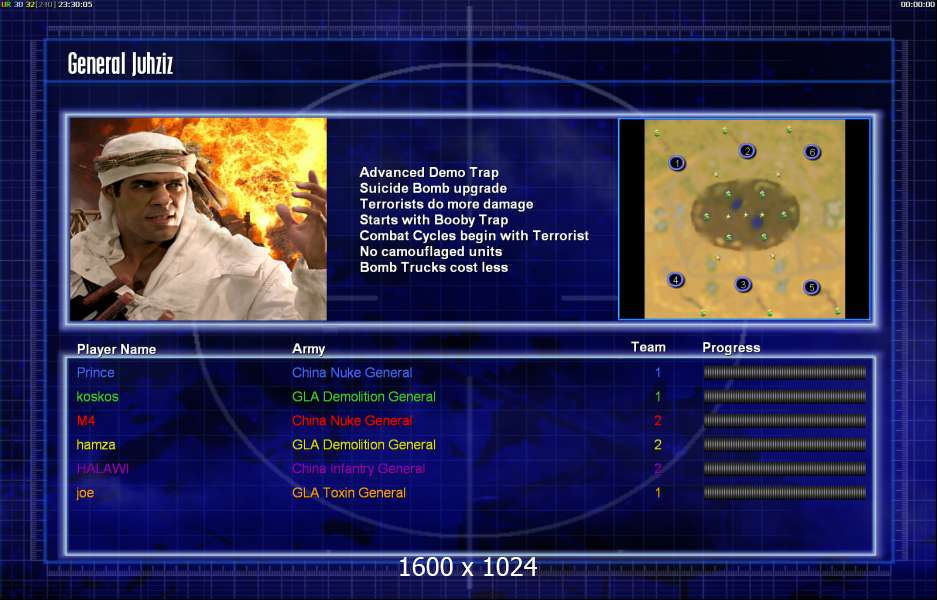
Task: Click koskos's loading progress bar
Action: point(785,397)
